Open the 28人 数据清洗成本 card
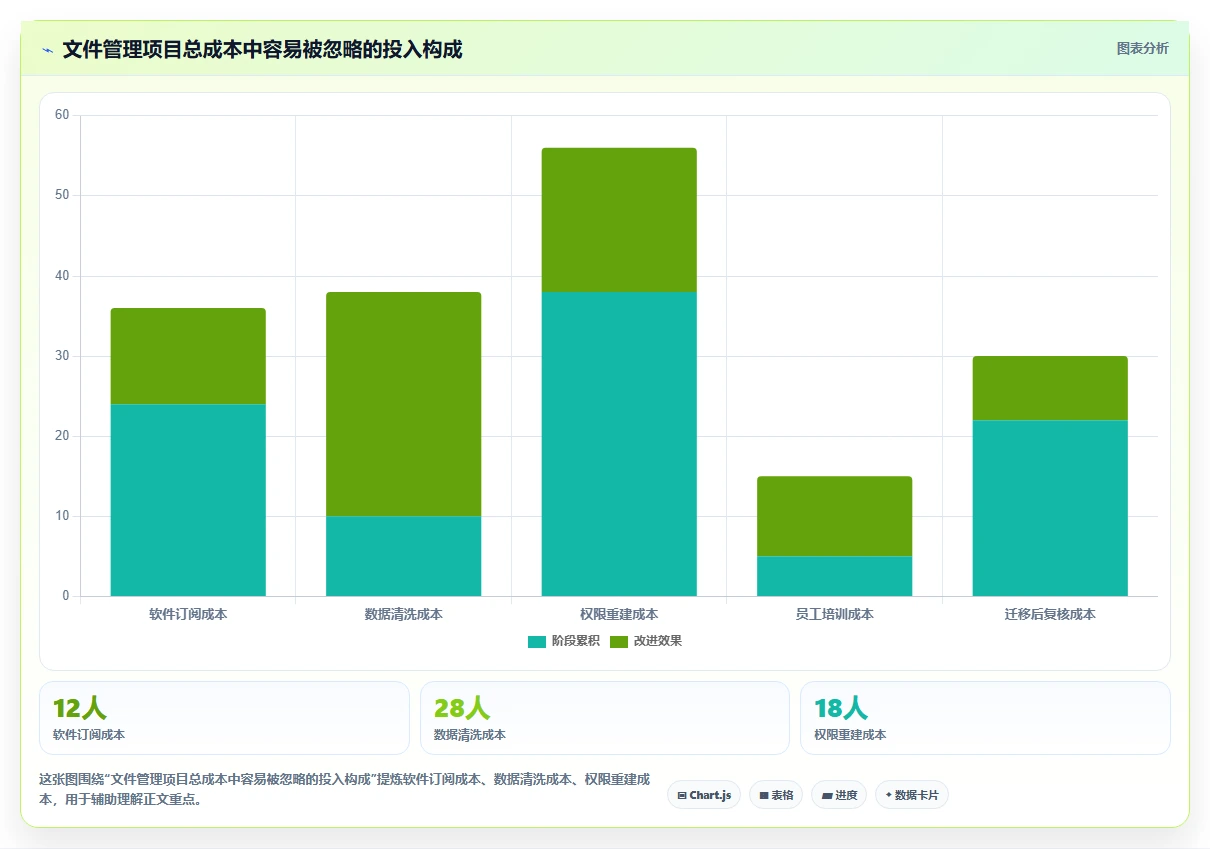This screenshot has width=1210, height=849. point(605,718)
